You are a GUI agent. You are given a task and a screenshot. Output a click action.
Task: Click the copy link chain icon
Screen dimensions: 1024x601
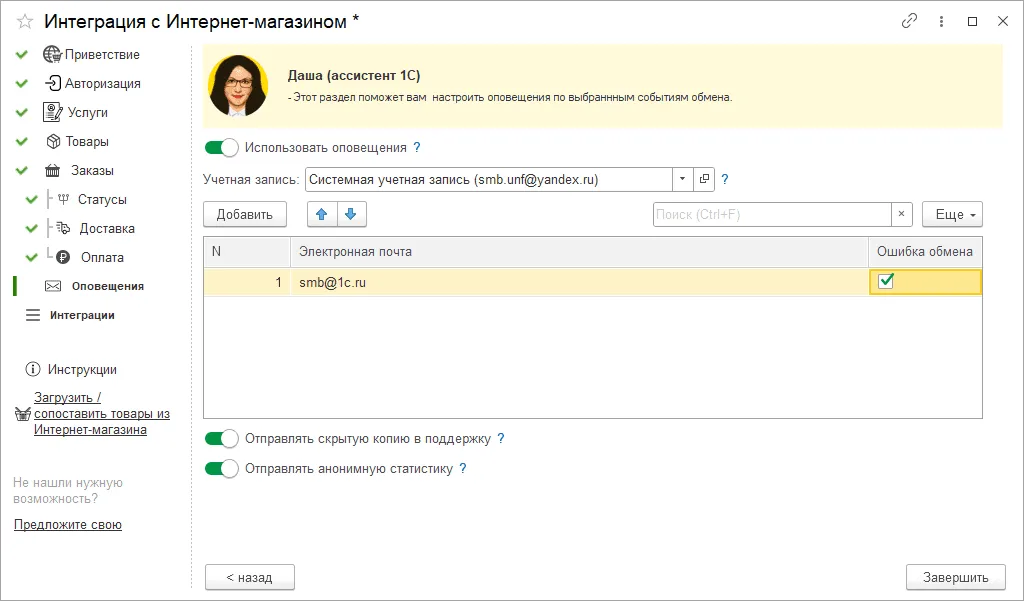pos(909,21)
